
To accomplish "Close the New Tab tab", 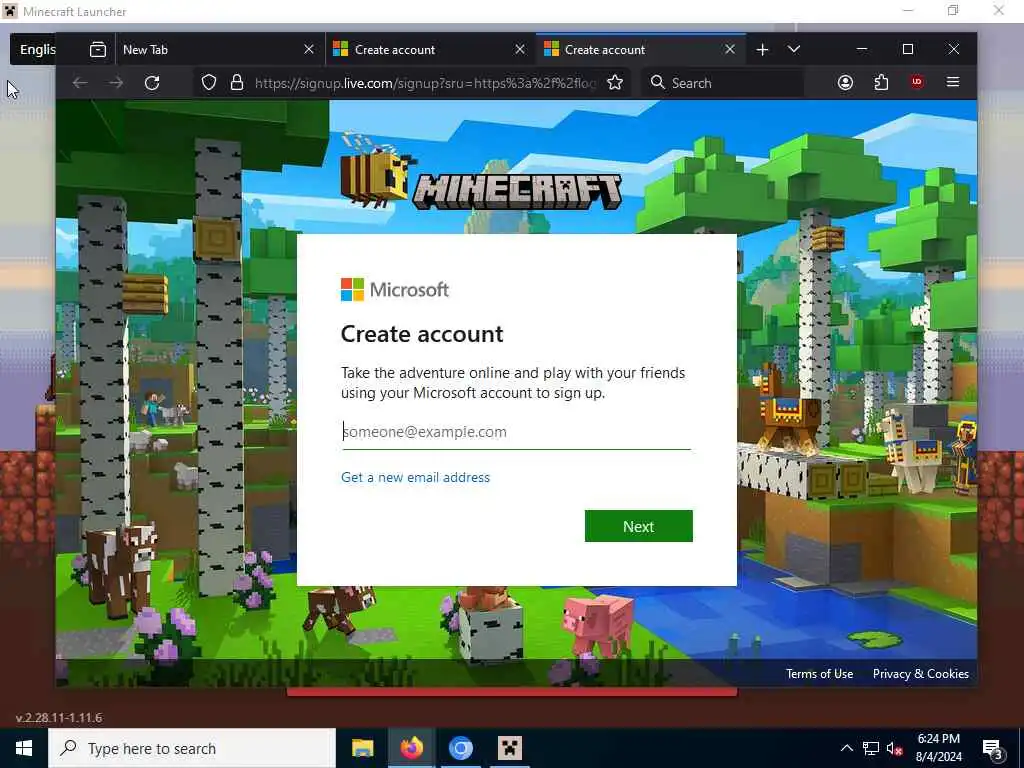I will 309,50.
